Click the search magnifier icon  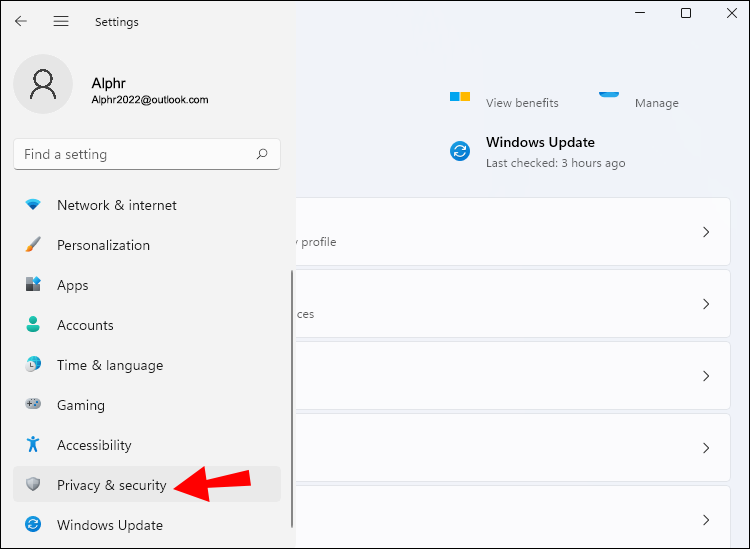coord(262,154)
